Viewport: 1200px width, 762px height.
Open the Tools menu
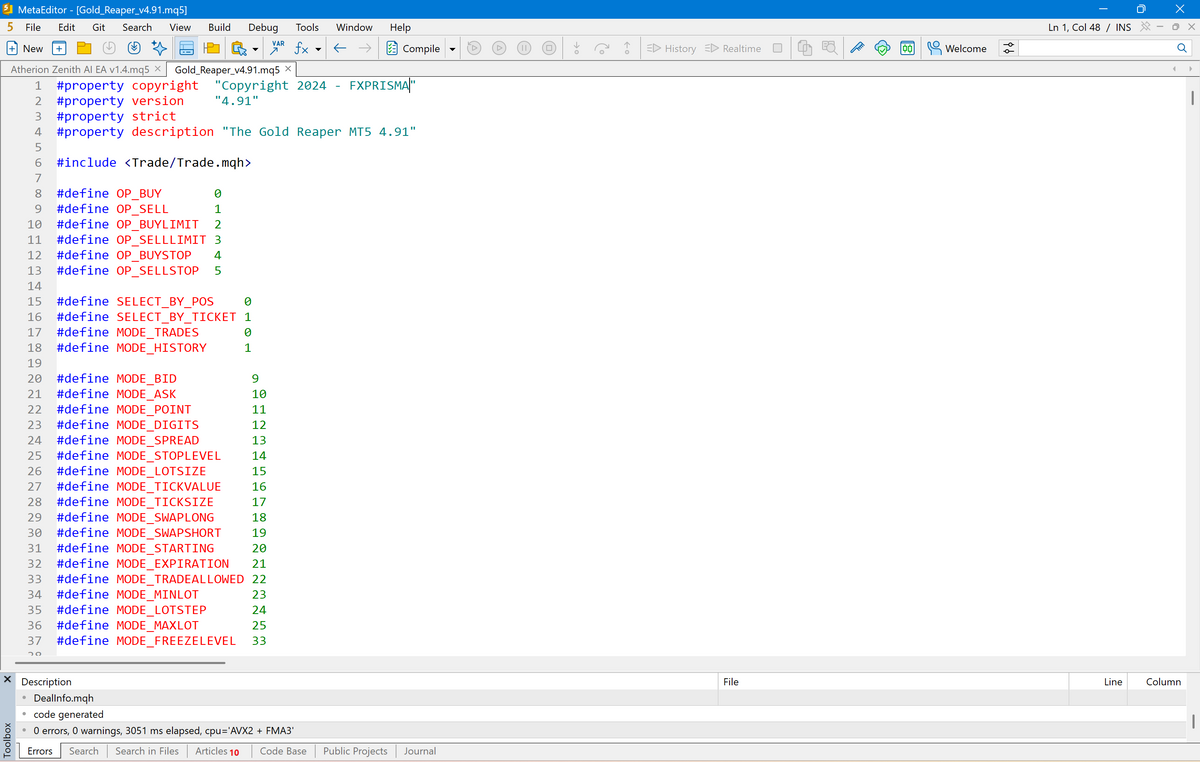click(x=307, y=27)
